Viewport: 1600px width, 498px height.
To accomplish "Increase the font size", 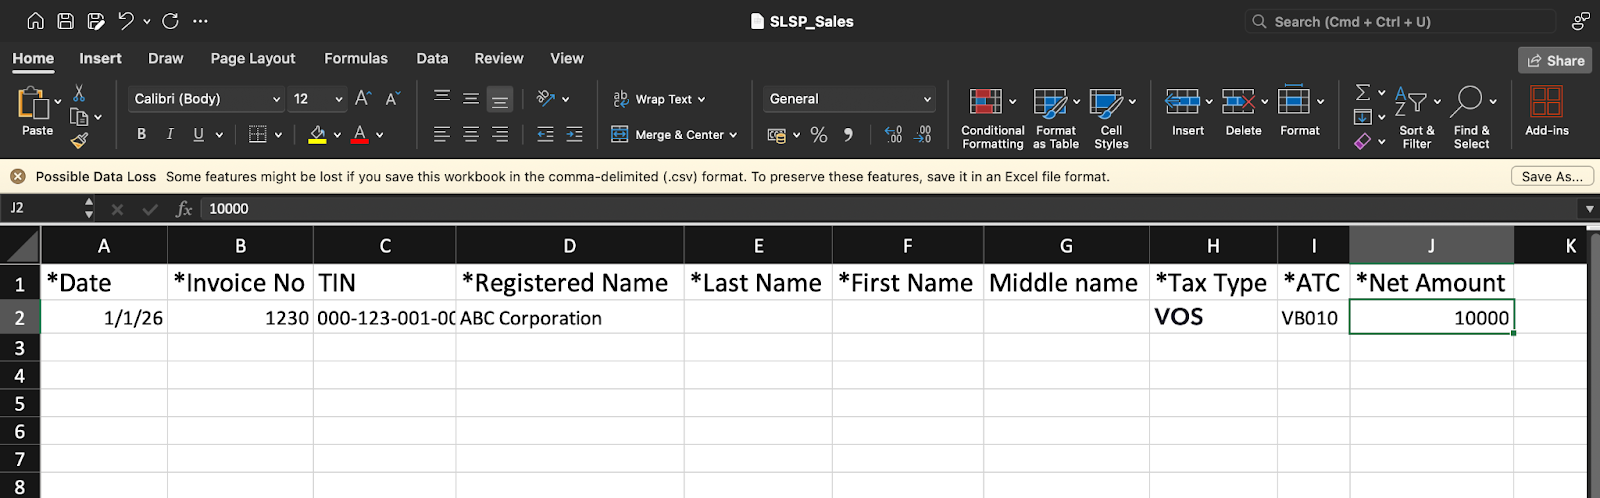I will click(x=363, y=98).
